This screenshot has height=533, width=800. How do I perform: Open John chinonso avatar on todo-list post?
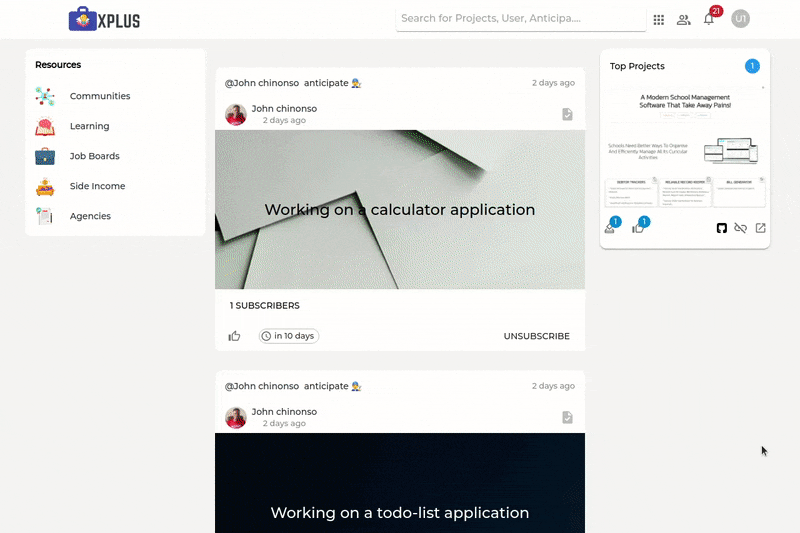236,417
